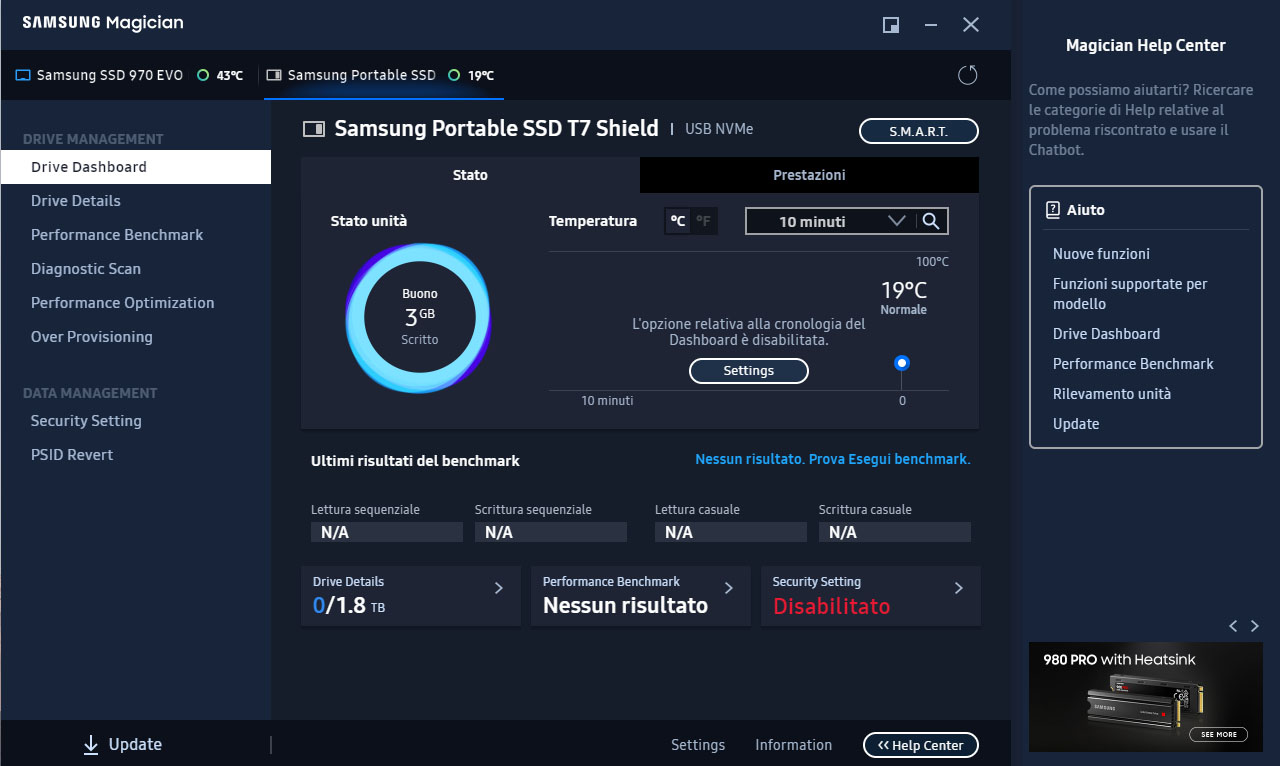
Task: Click the 0/1.8 TB capacity value
Action: pyautogui.click(x=349, y=606)
